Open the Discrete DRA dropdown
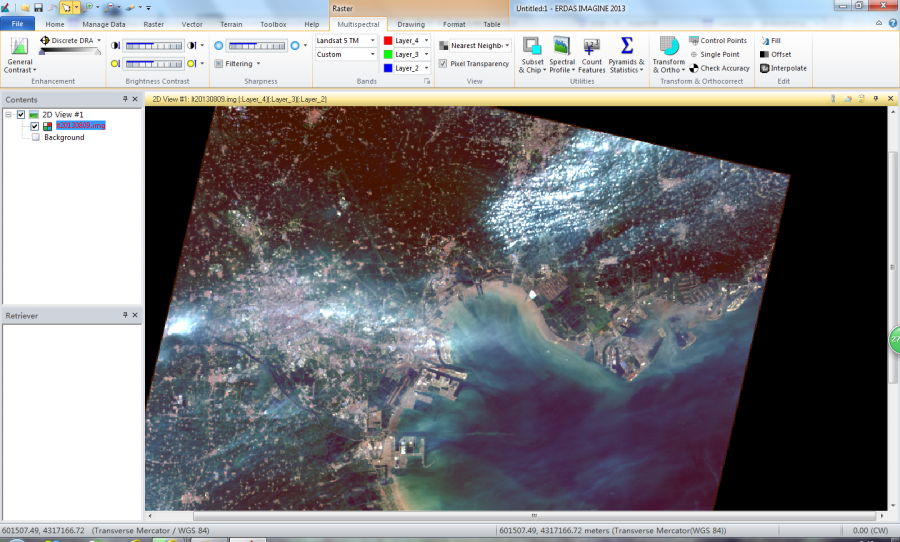The height and width of the screenshot is (542, 900). [x=99, y=40]
